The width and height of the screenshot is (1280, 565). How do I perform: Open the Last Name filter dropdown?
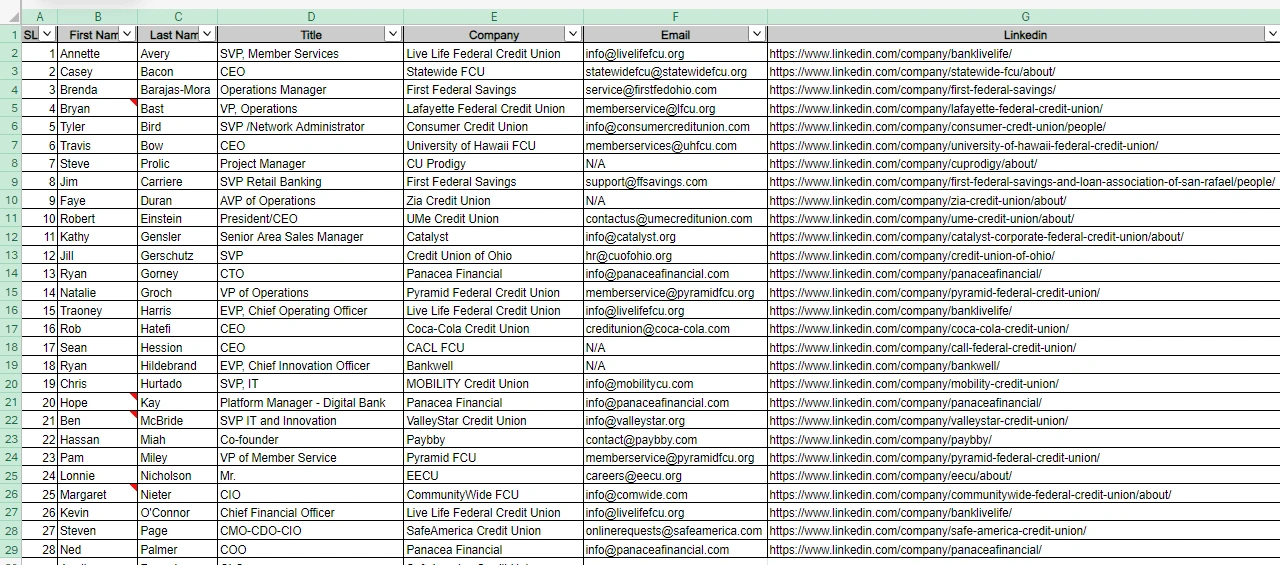pos(207,34)
